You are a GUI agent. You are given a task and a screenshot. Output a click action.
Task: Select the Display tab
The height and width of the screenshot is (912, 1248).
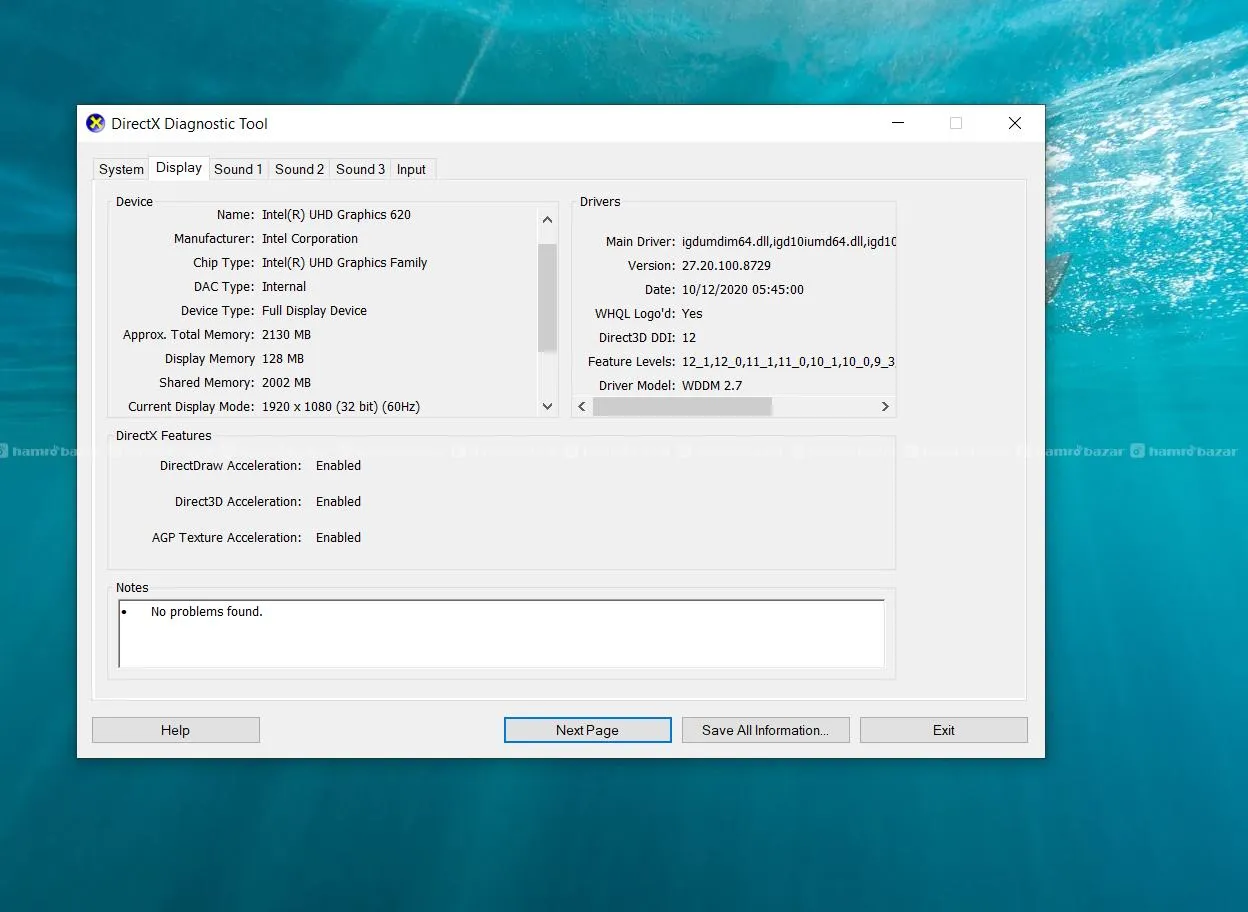pyautogui.click(x=179, y=168)
